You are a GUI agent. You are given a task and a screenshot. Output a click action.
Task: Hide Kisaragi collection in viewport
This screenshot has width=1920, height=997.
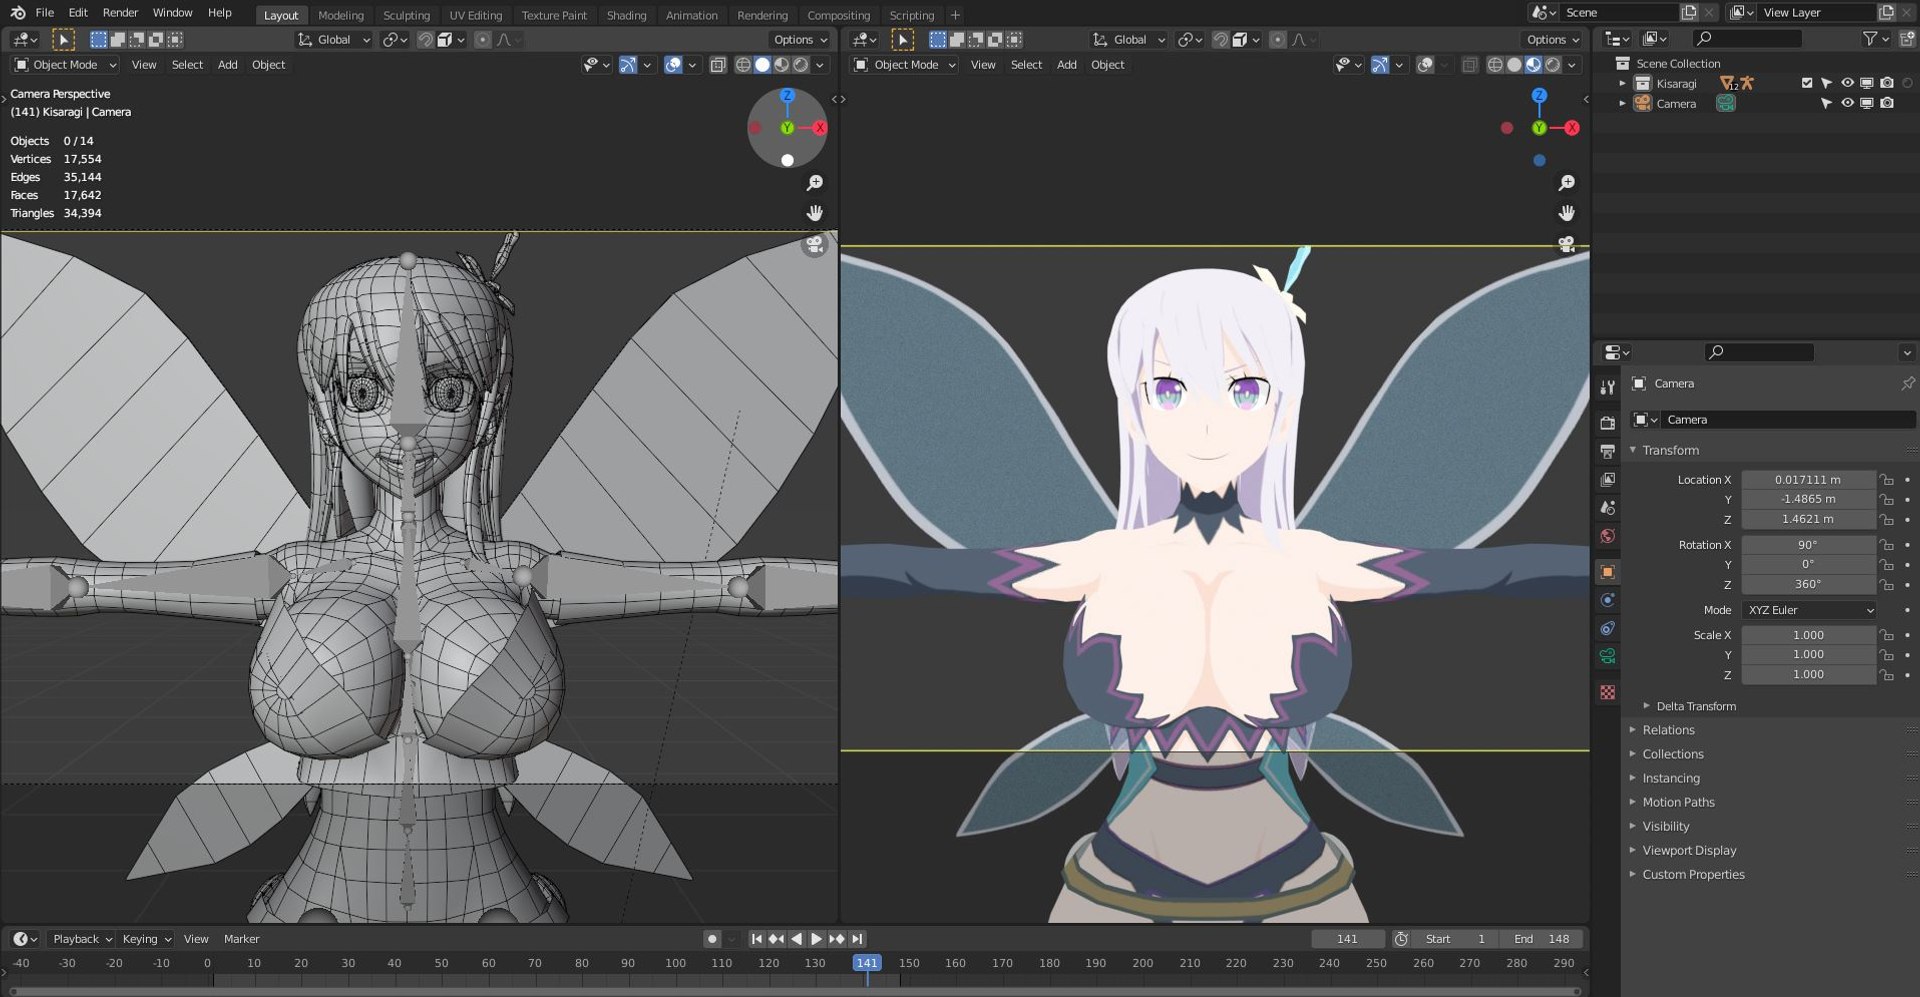1847,83
